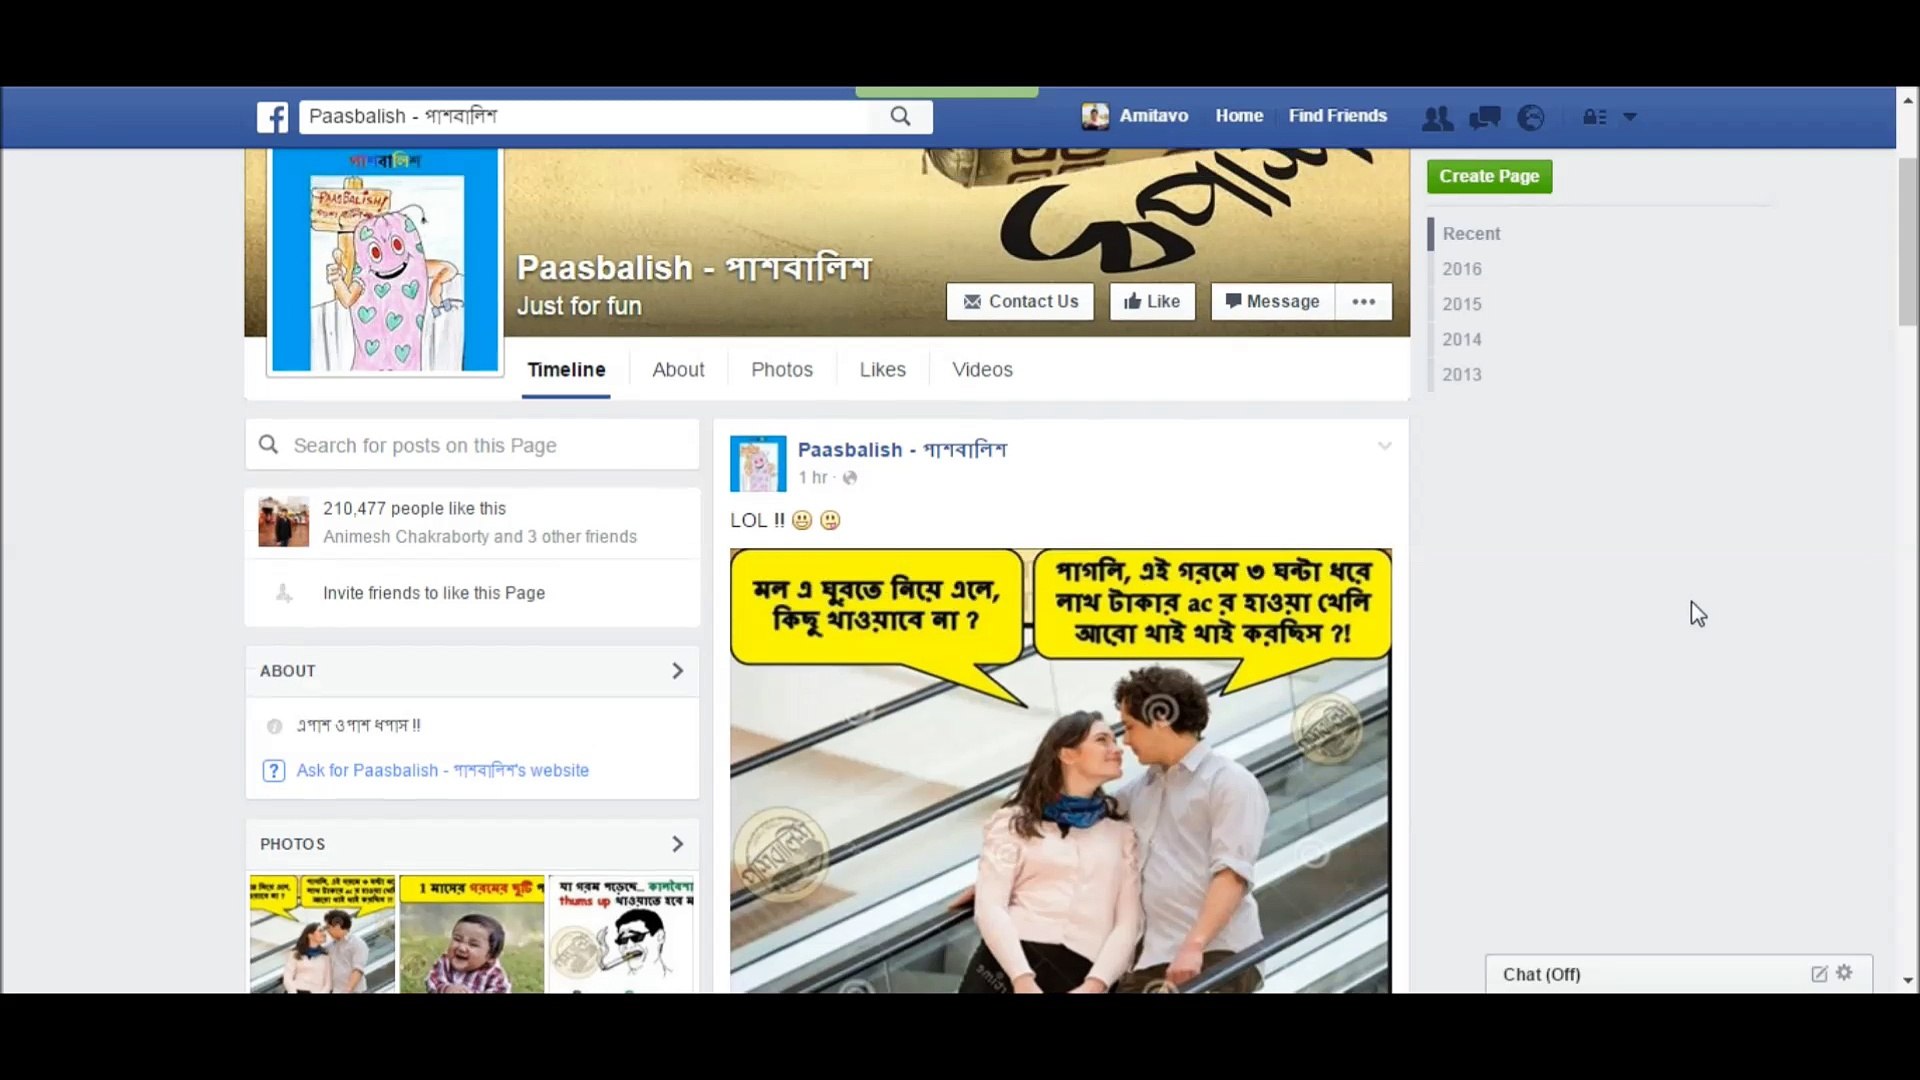This screenshot has width=1920, height=1080.
Task: Like the Paasbalish page
Action: pos(1152,302)
